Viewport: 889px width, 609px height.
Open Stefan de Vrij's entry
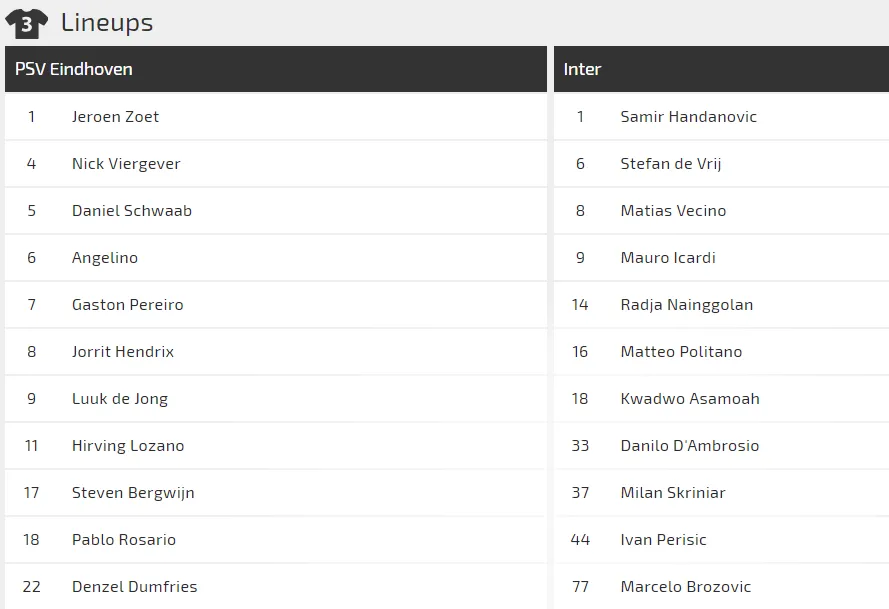click(670, 164)
